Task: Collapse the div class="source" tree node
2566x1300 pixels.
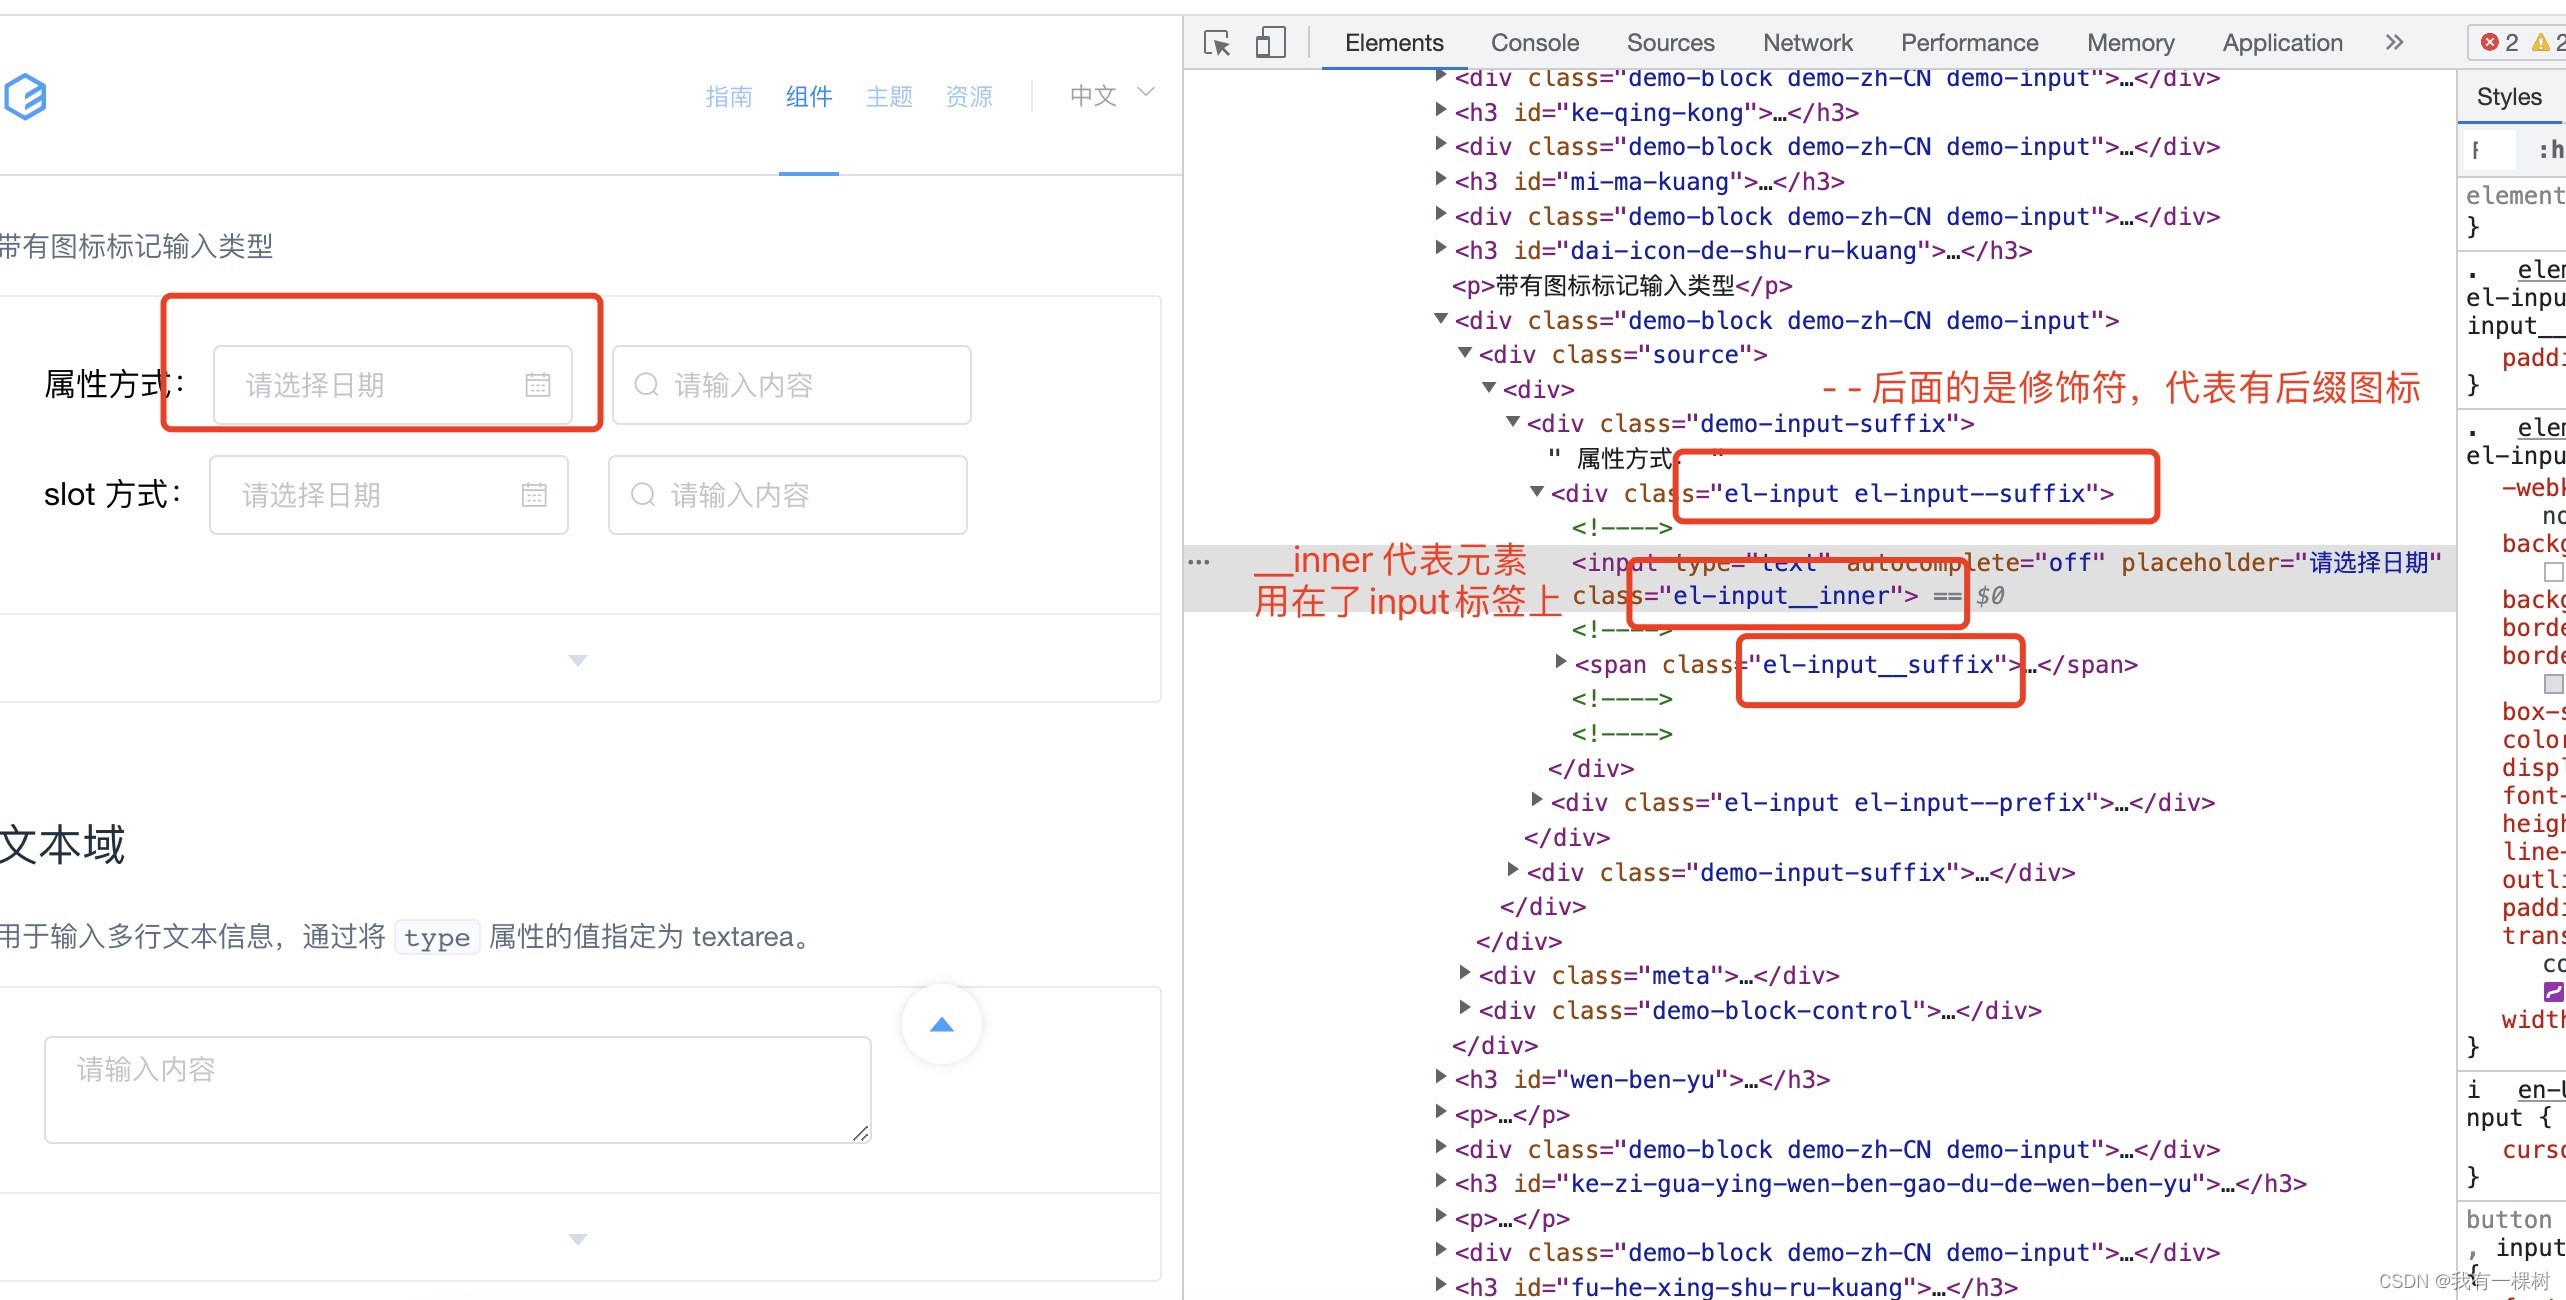Action: point(1464,352)
